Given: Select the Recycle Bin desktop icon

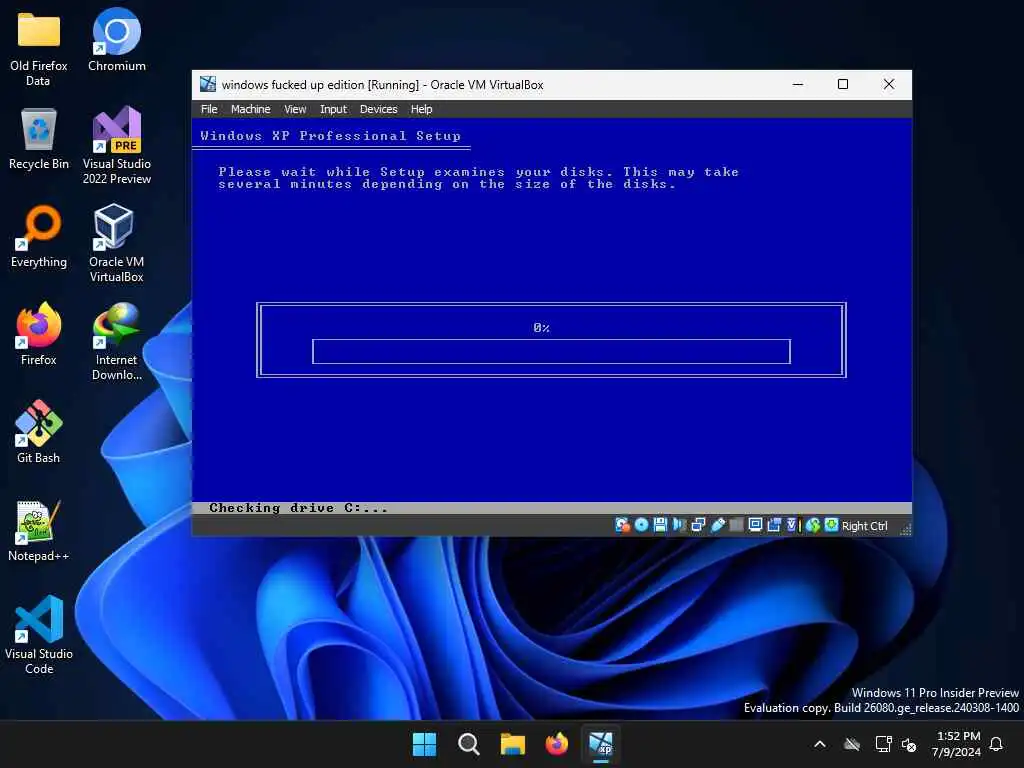Looking at the screenshot, I should [39, 139].
